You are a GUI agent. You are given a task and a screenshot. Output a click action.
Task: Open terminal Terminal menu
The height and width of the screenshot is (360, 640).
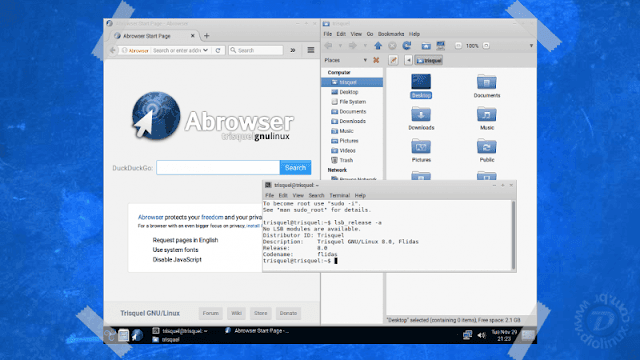click(x=340, y=196)
